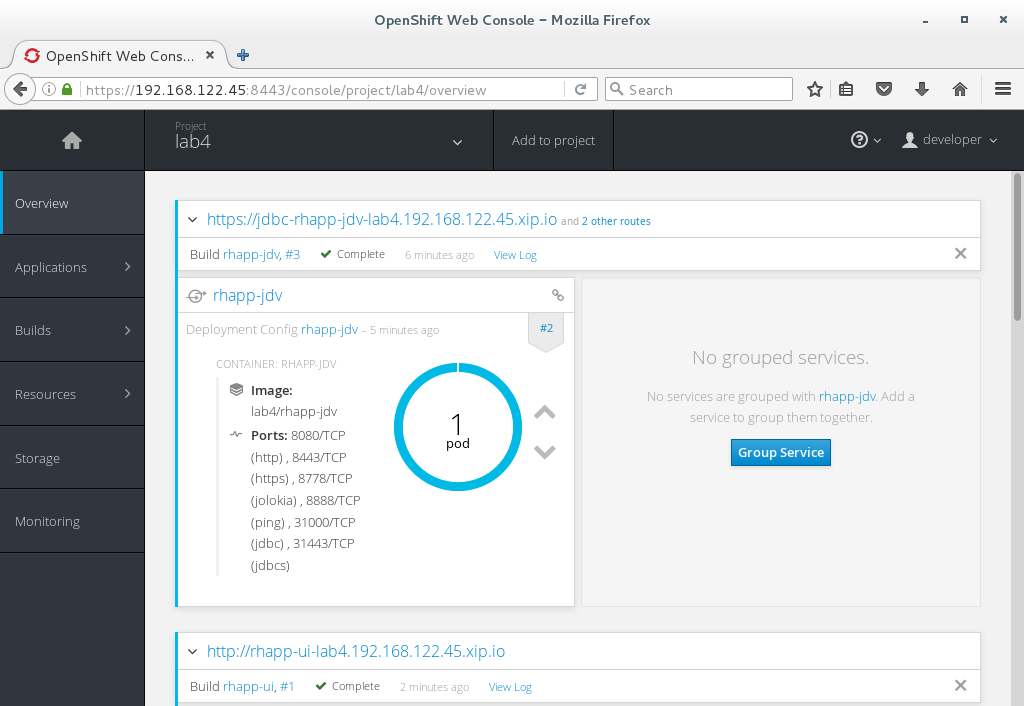This screenshot has width=1024, height=706.
Task: Click the Firefox back button
Action: [20, 89]
